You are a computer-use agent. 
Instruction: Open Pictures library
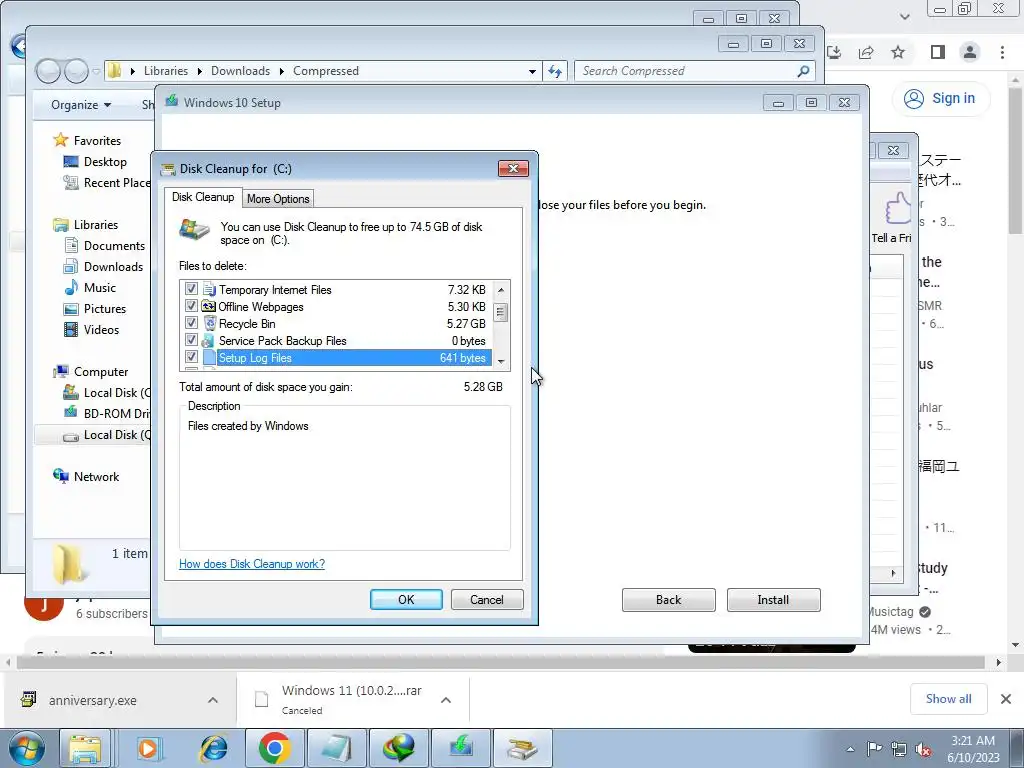pos(104,308)
